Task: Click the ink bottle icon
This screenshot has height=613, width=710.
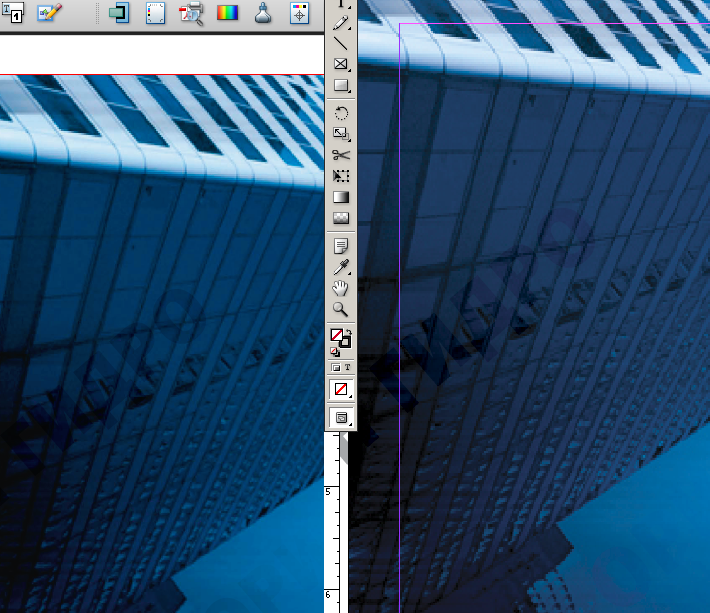Action: 263,13
